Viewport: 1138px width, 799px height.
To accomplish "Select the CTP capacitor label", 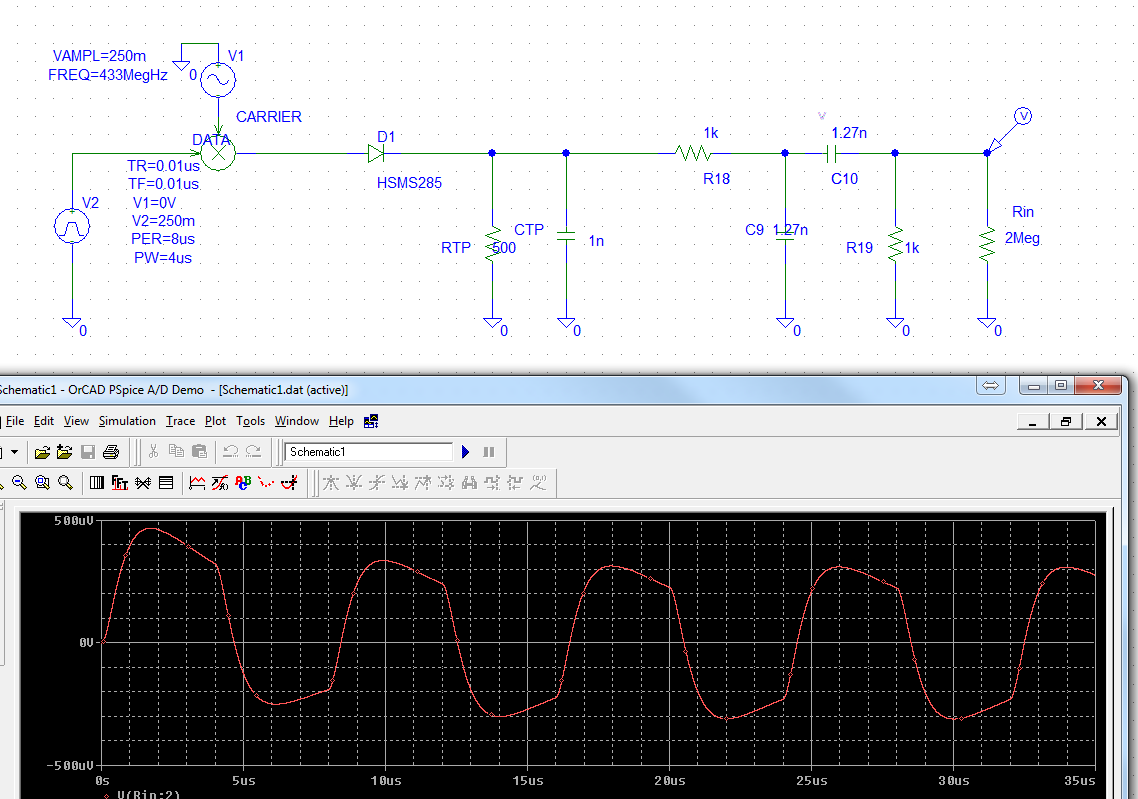I will tap(529, 229).
